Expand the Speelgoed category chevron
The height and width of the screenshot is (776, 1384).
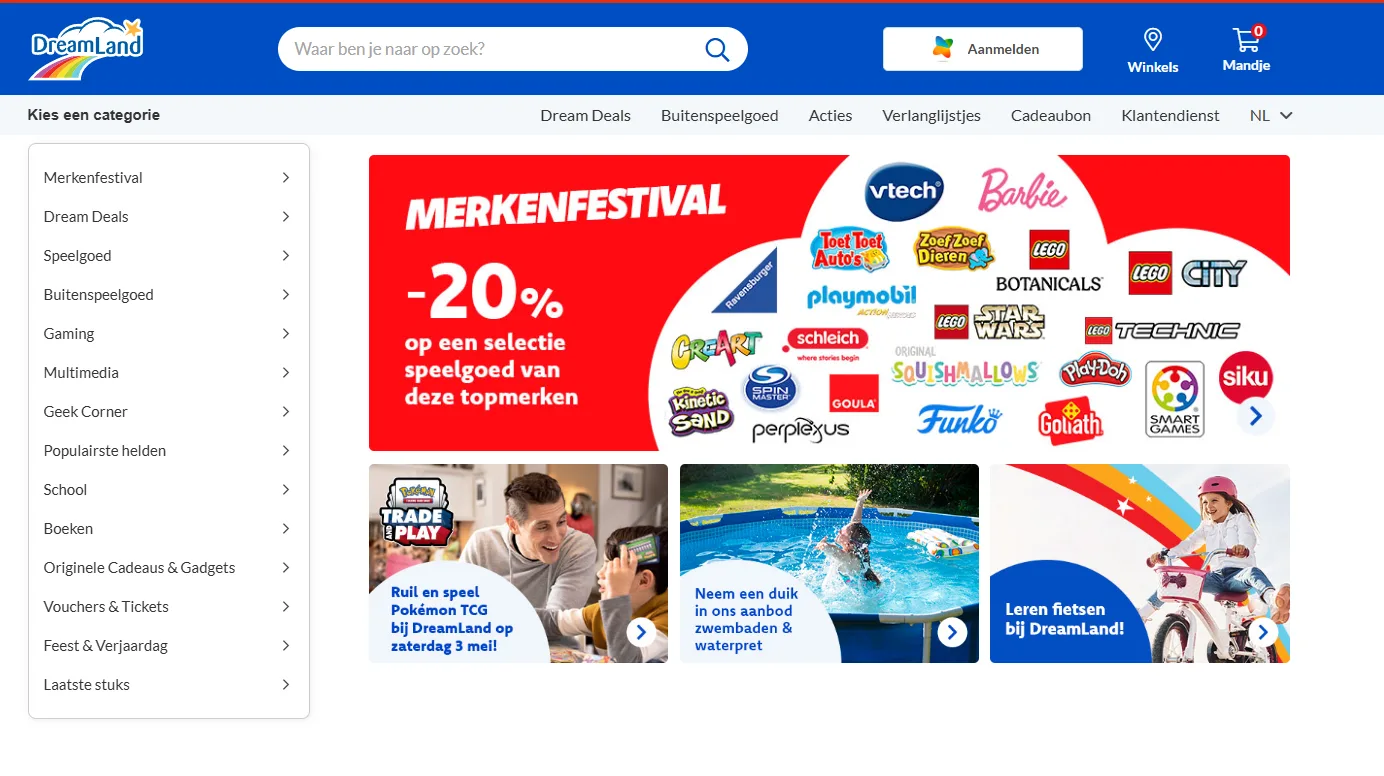click(286, 255)
